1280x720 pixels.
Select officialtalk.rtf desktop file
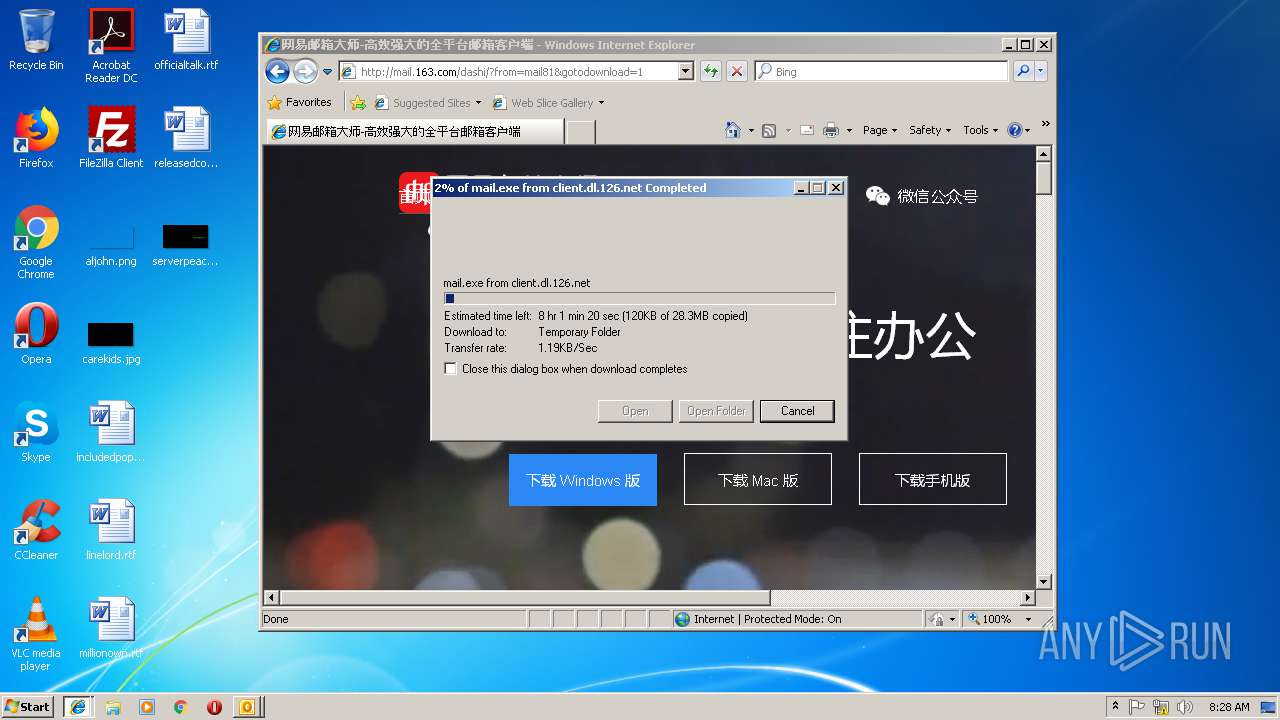coord(186,40)
